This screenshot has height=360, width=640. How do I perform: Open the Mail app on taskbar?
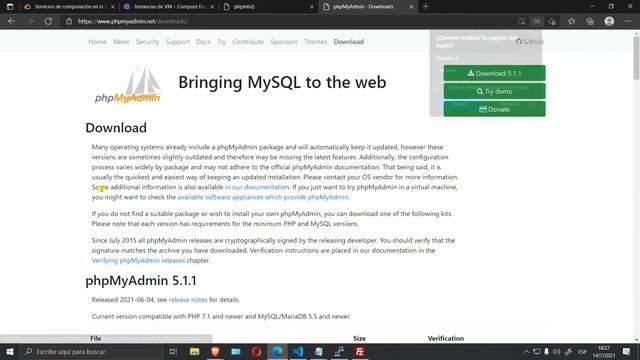click(x=236, y=351)
